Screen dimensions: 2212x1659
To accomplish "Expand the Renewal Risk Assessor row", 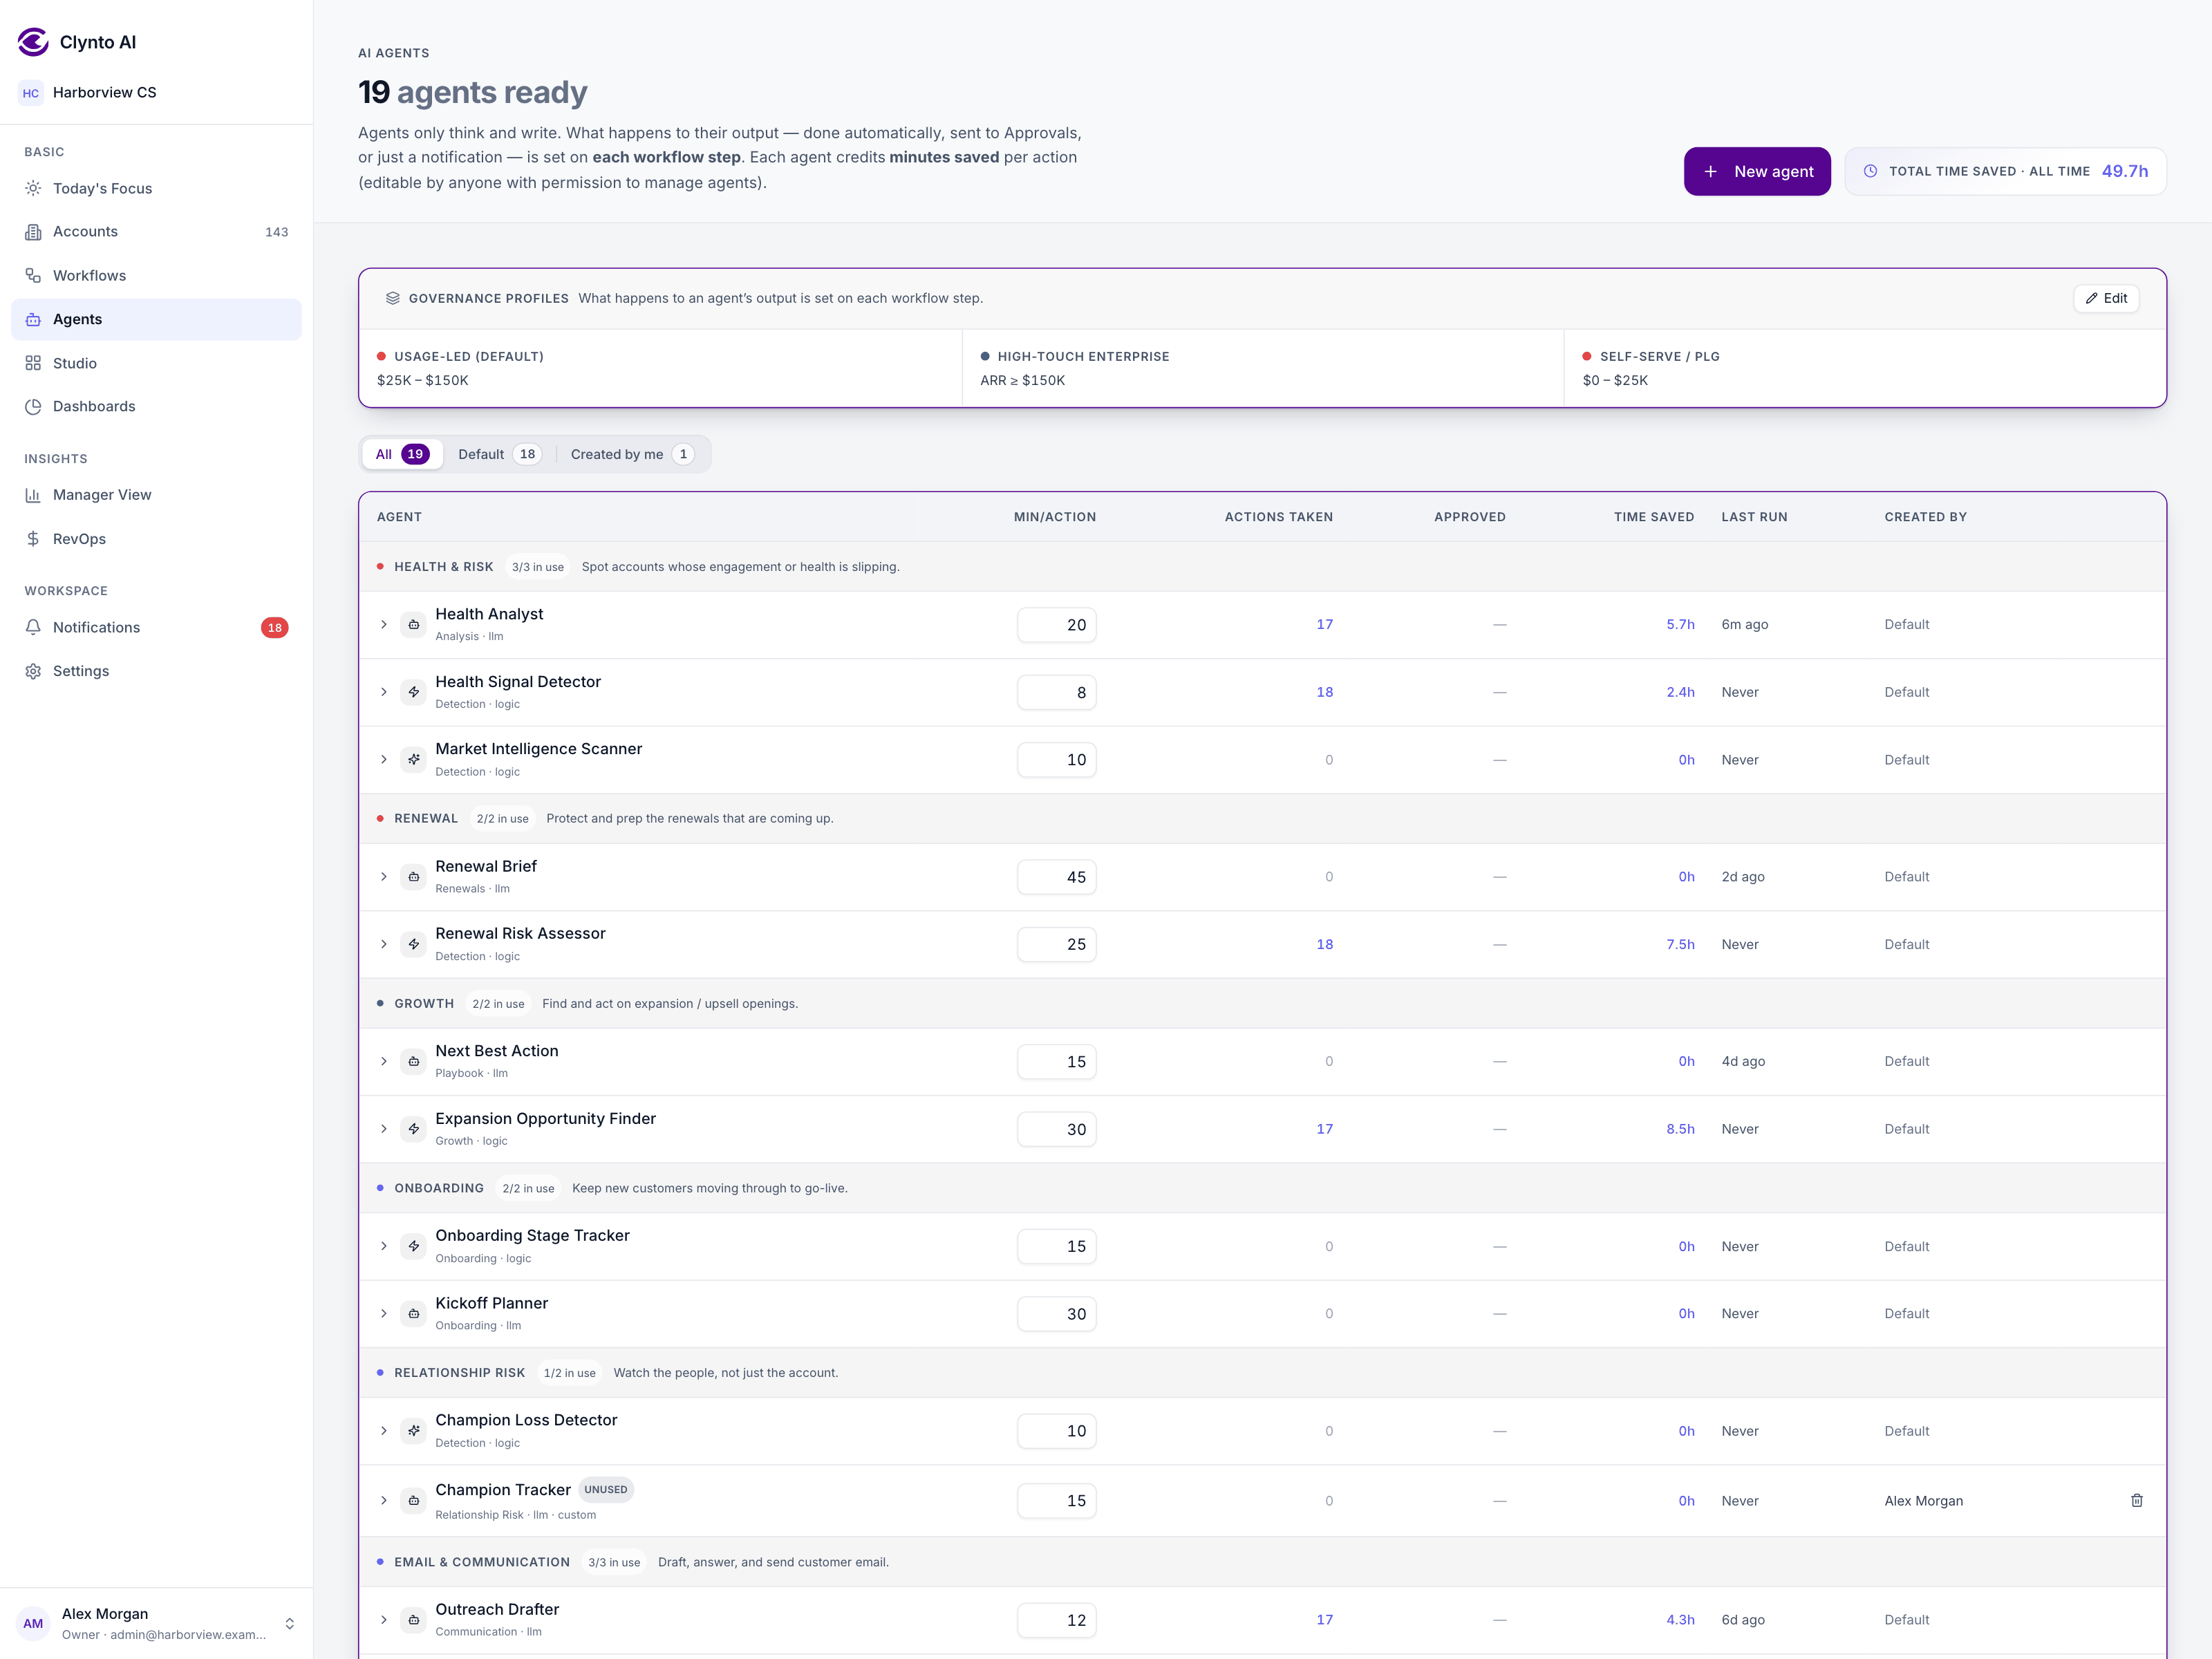I will click(384, 944).
